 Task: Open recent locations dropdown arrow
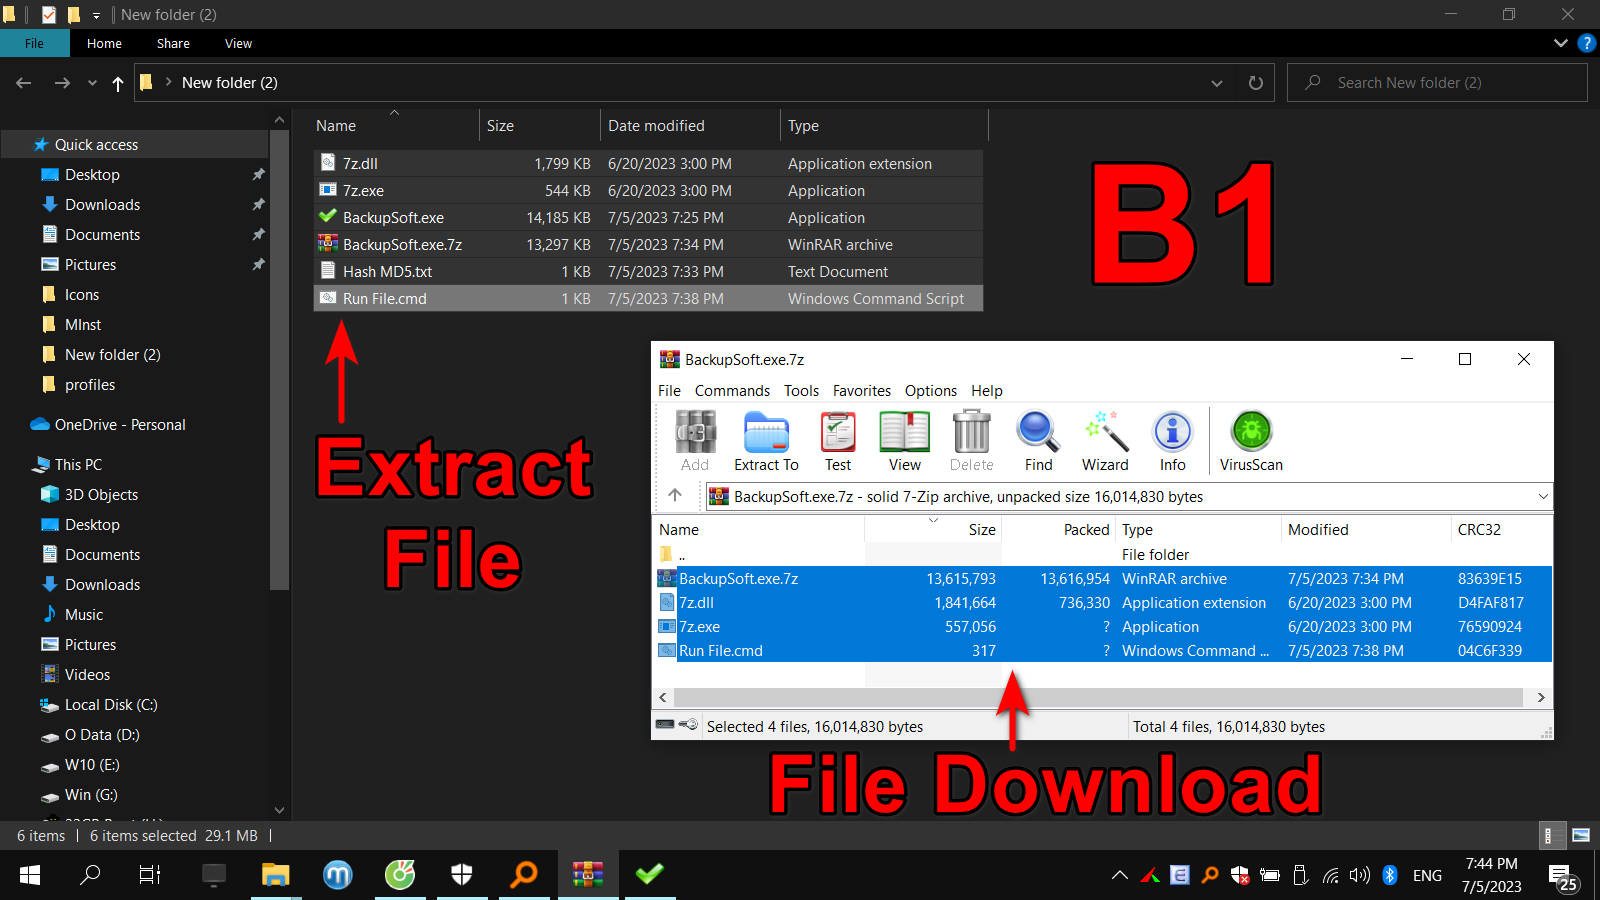[92, 83]
